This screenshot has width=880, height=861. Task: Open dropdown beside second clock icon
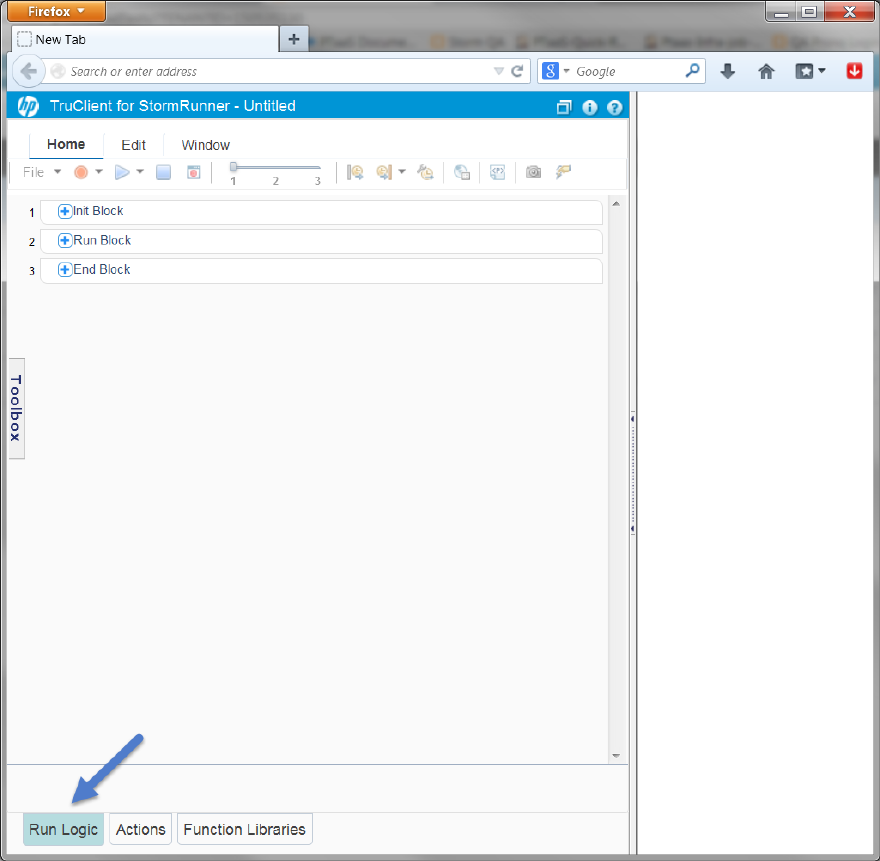(x=402, y=172)
